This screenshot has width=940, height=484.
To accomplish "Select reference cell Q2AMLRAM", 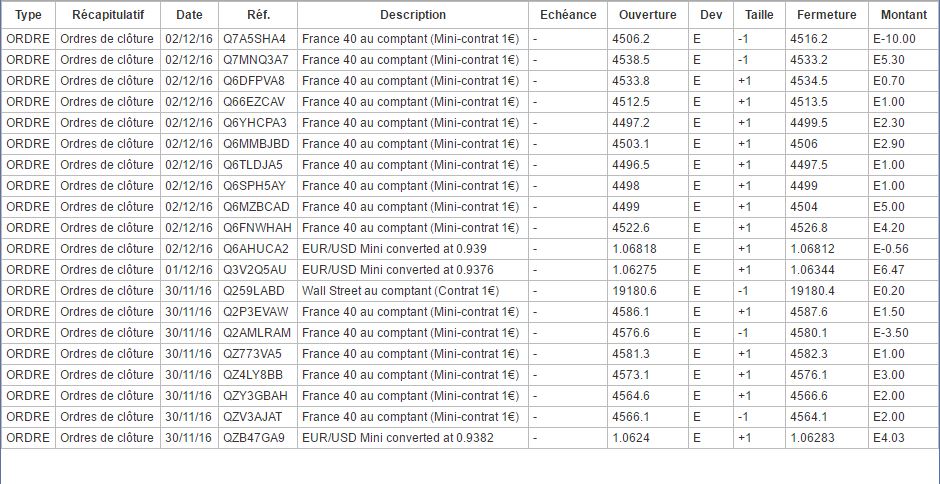I will coord(257,333).
